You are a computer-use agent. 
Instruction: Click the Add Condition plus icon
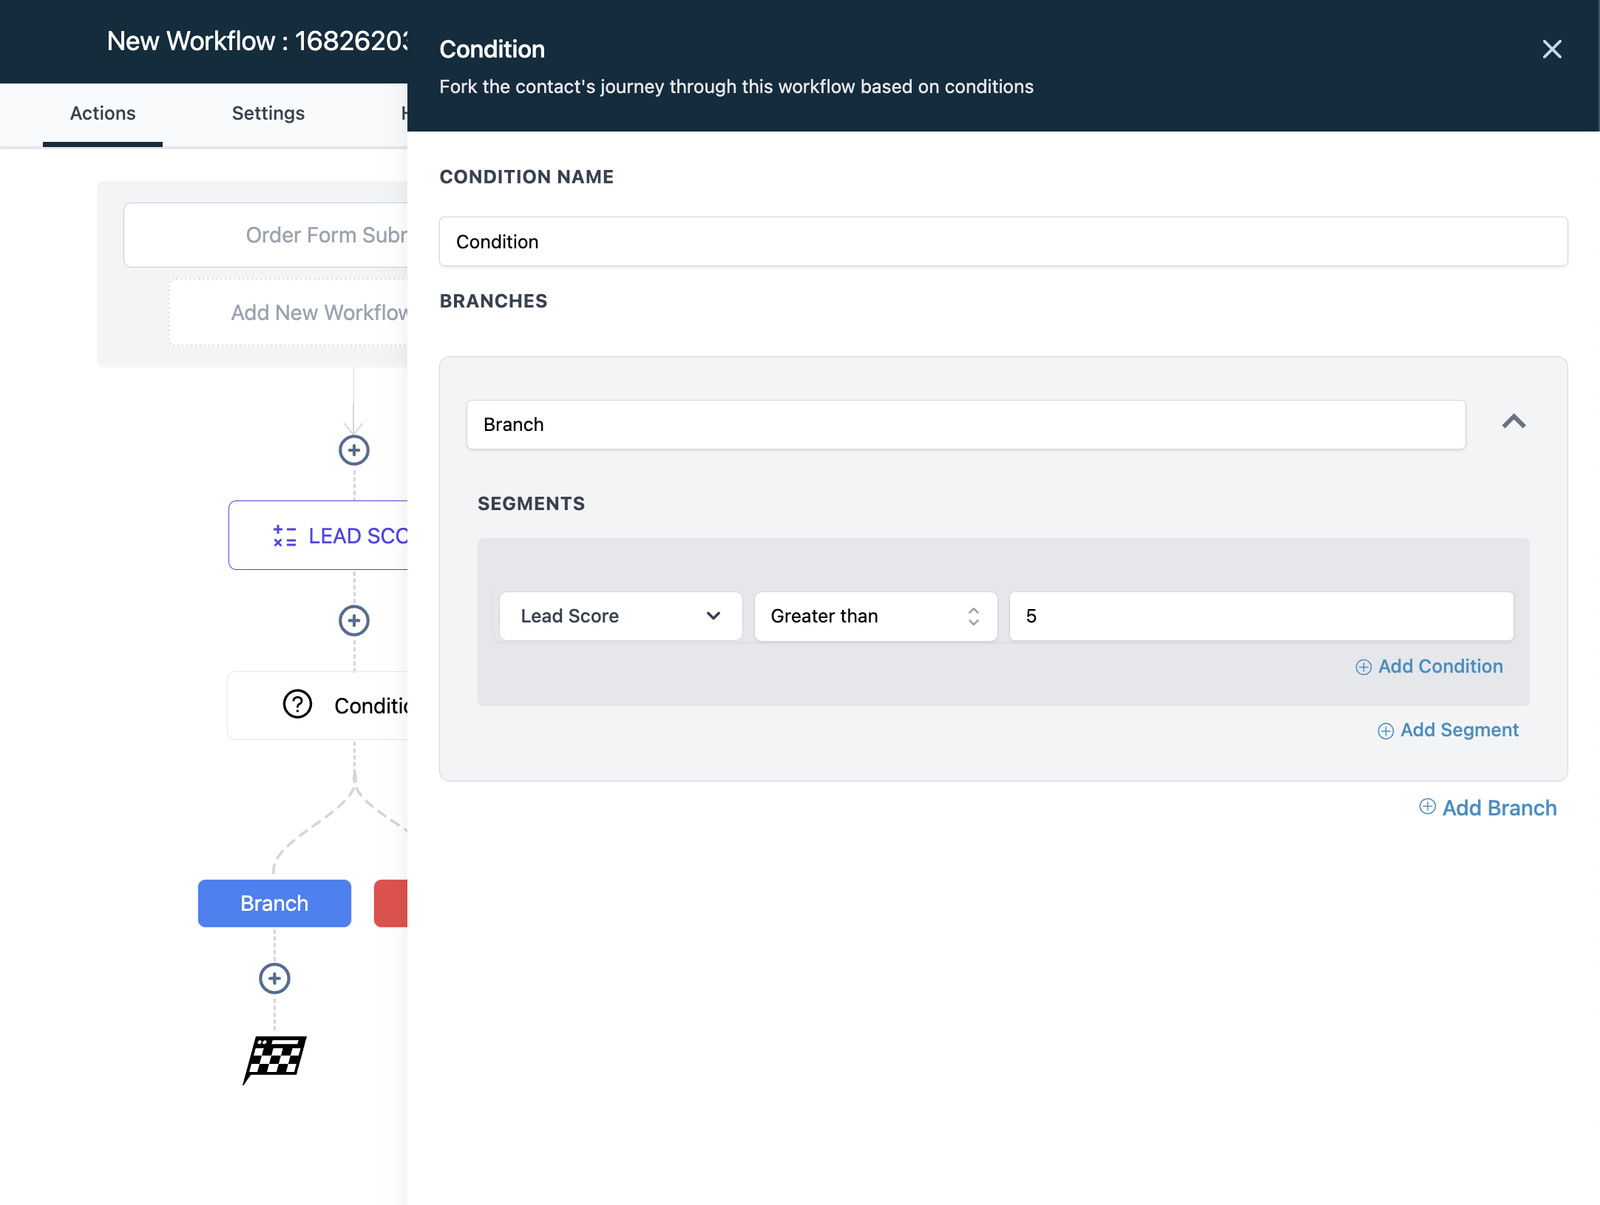[1363, 667]
